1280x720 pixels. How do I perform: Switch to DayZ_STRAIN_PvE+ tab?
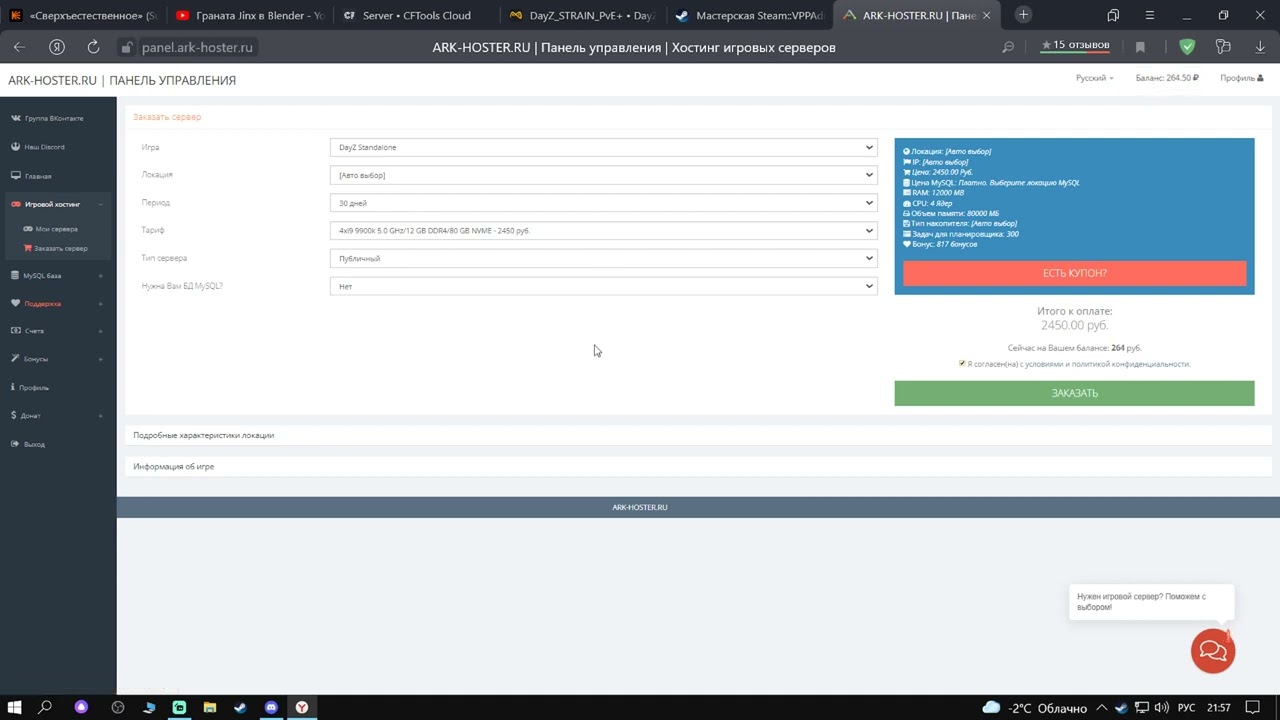[582, 15]
